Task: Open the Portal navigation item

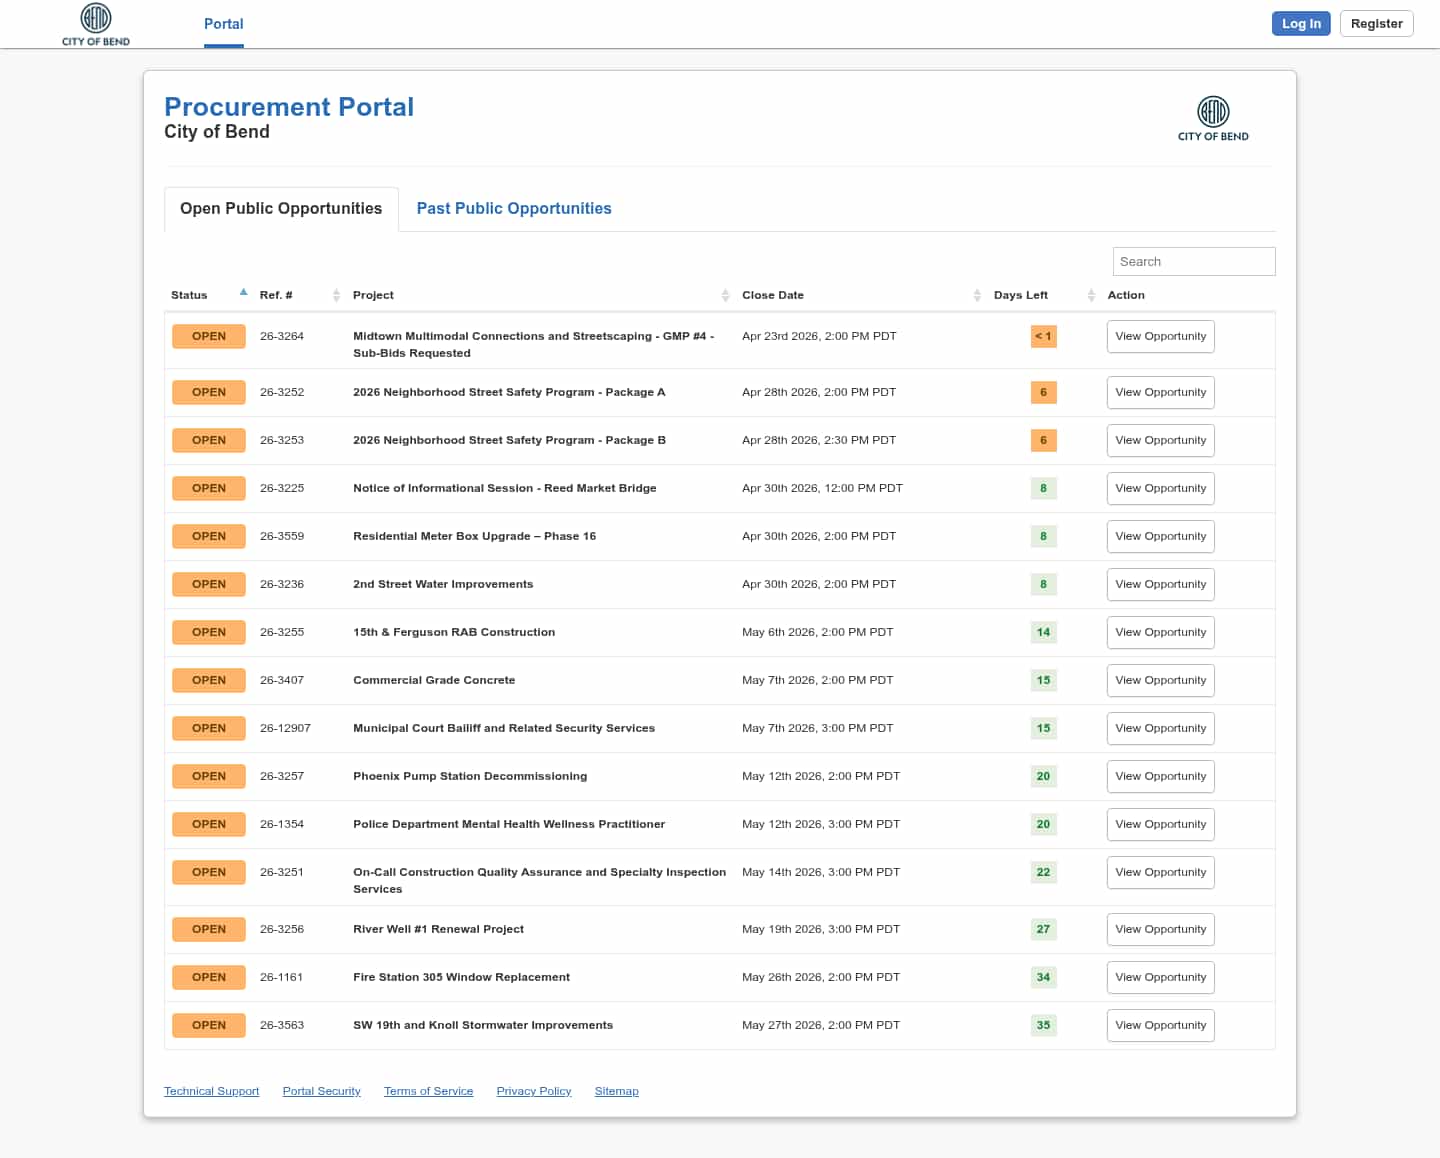Action: coord(223,24)
